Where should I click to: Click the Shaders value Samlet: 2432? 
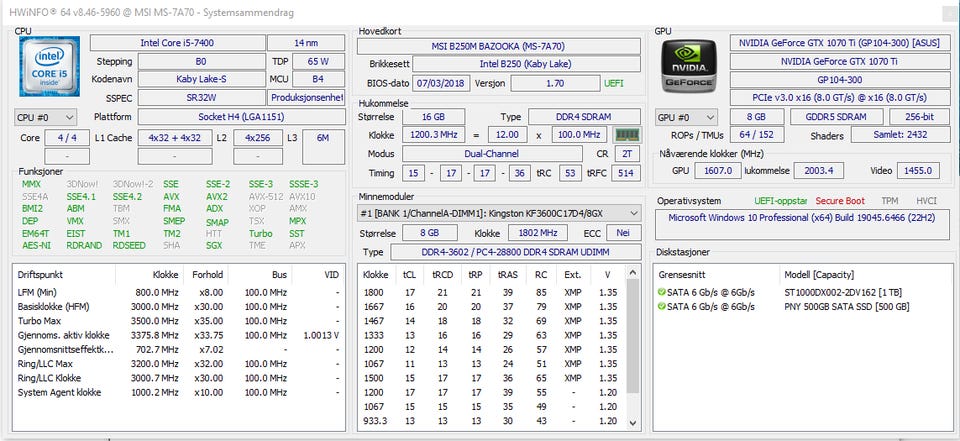901,135
